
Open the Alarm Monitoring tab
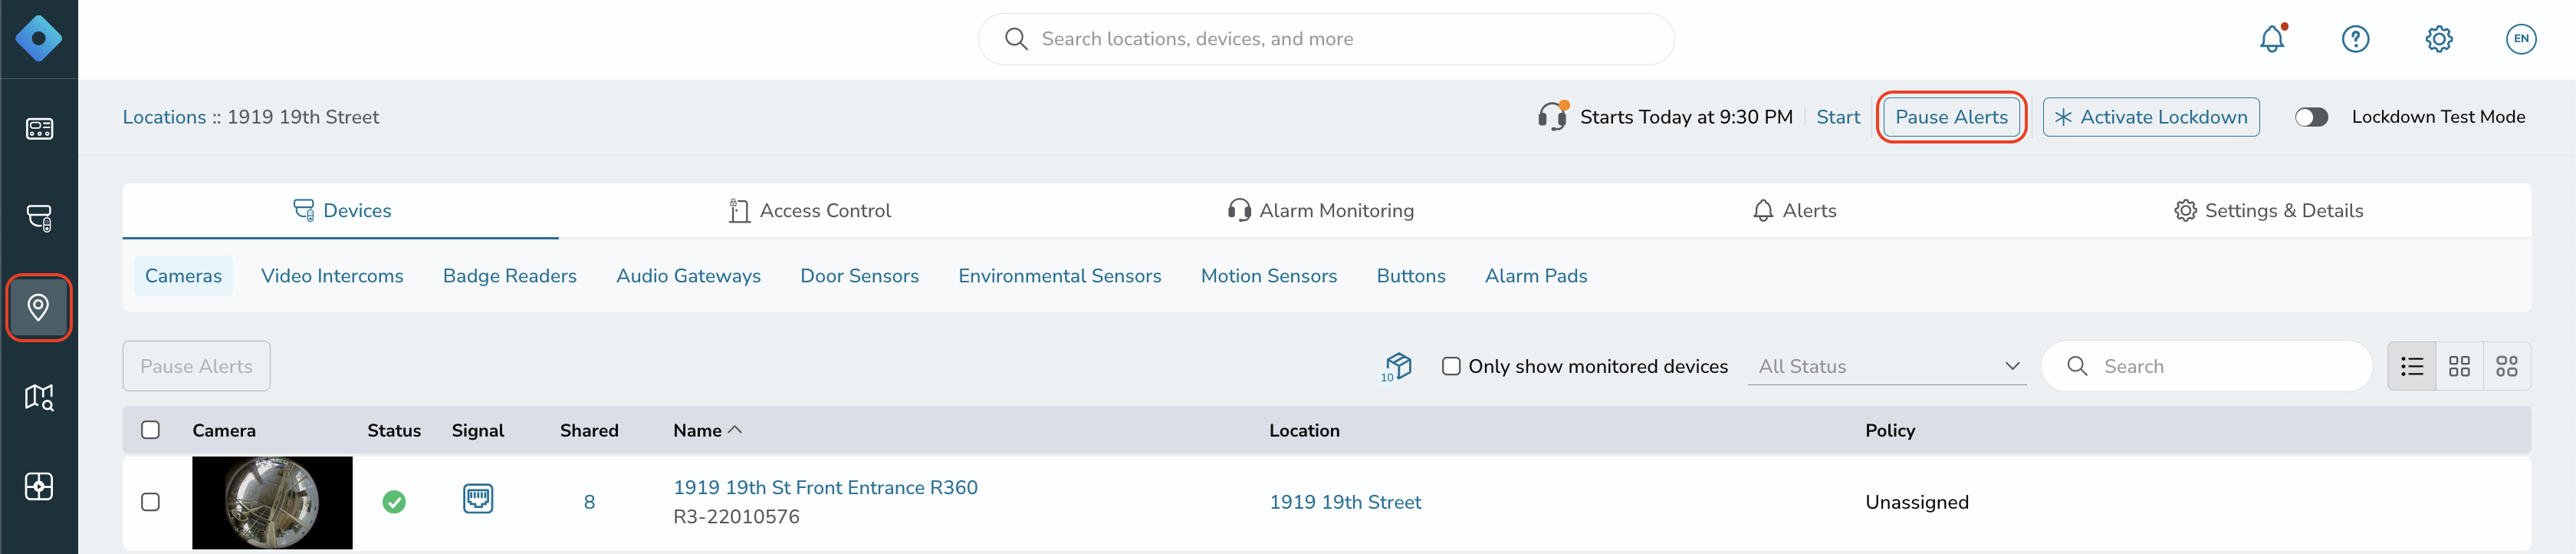point(1320,210)
